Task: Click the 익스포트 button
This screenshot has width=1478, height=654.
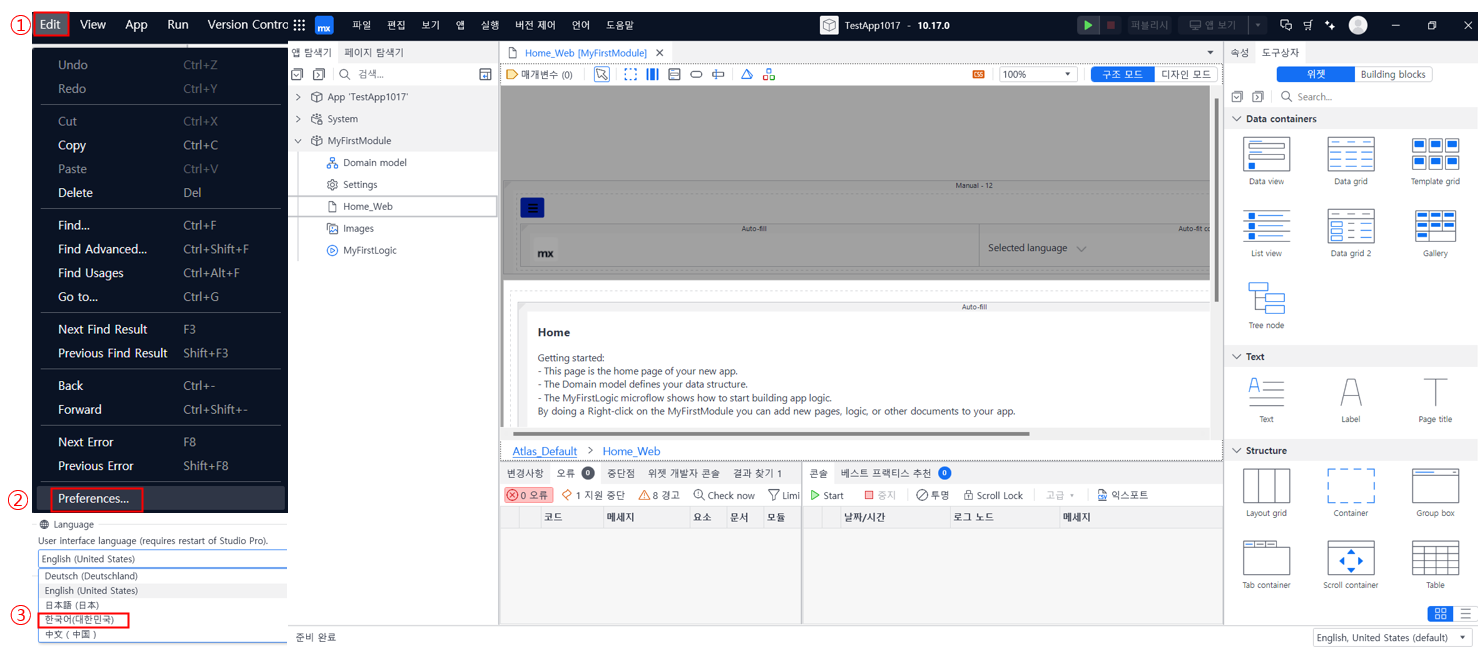Action: 1122,495
